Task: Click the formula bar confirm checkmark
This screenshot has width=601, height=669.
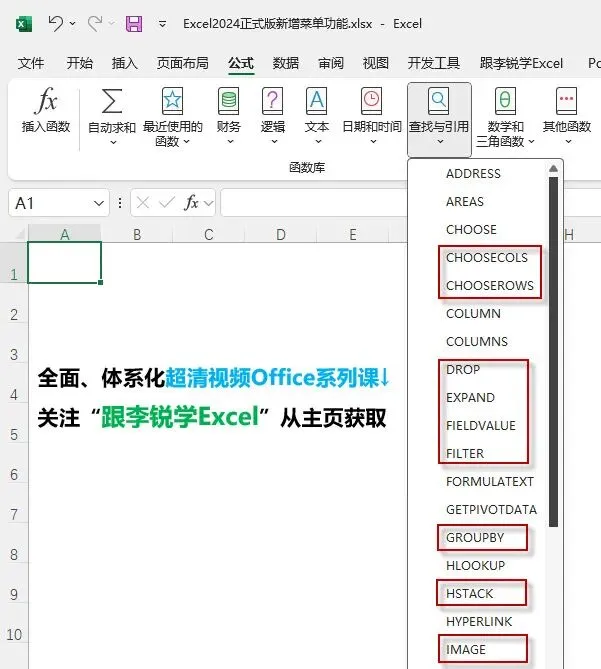Action: coord(166,203)
